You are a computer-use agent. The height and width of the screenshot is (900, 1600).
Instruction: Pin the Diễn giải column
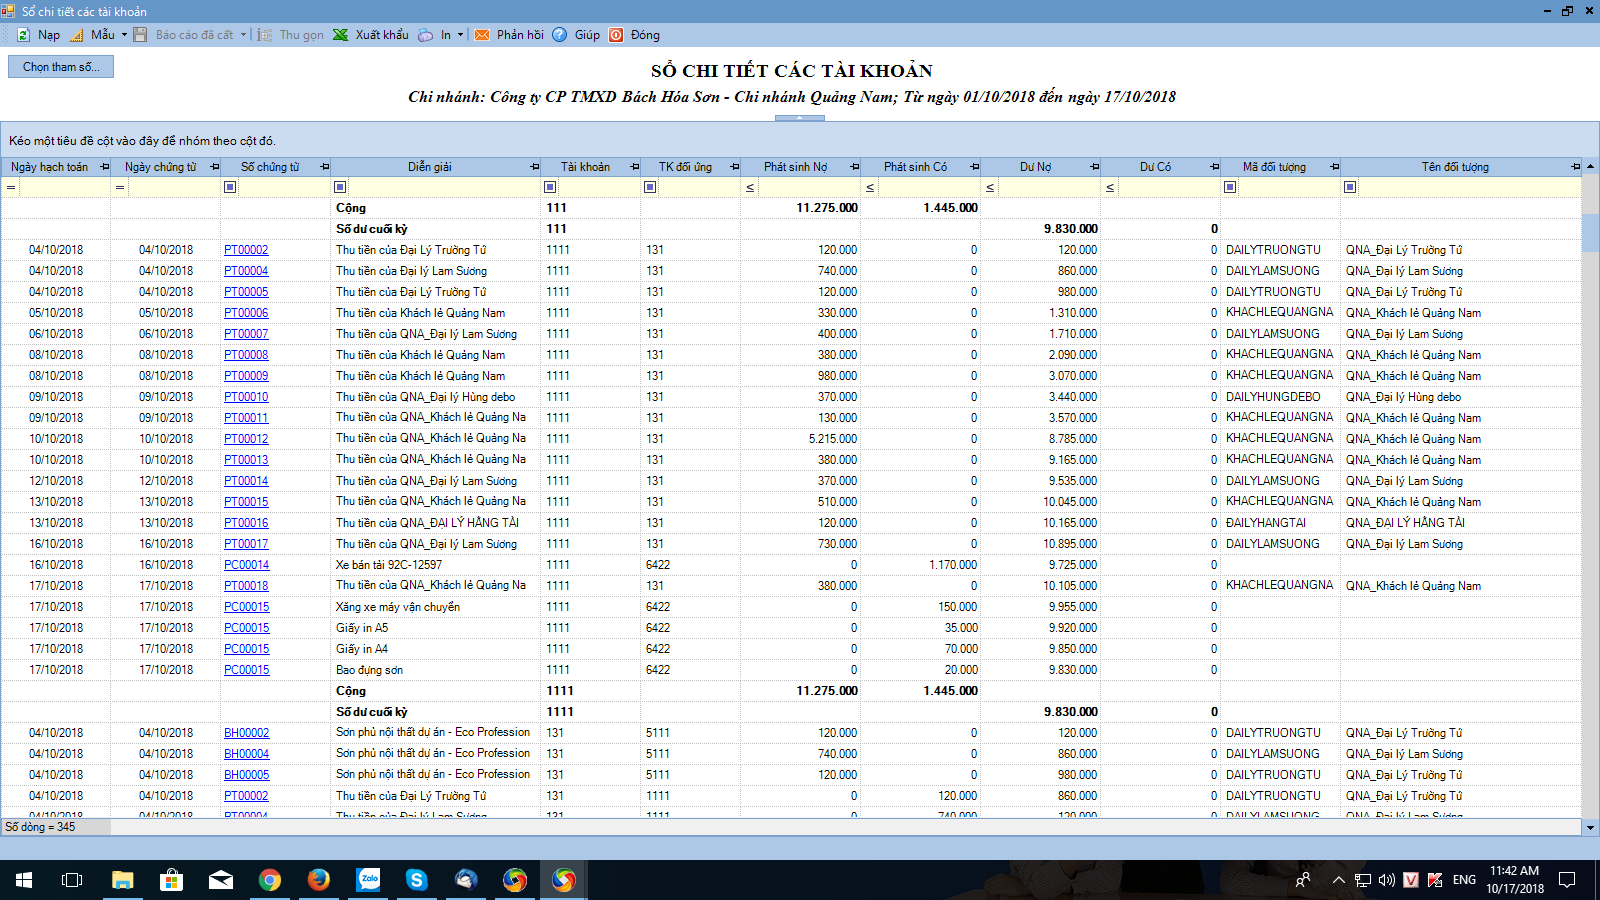pos(535,167)
